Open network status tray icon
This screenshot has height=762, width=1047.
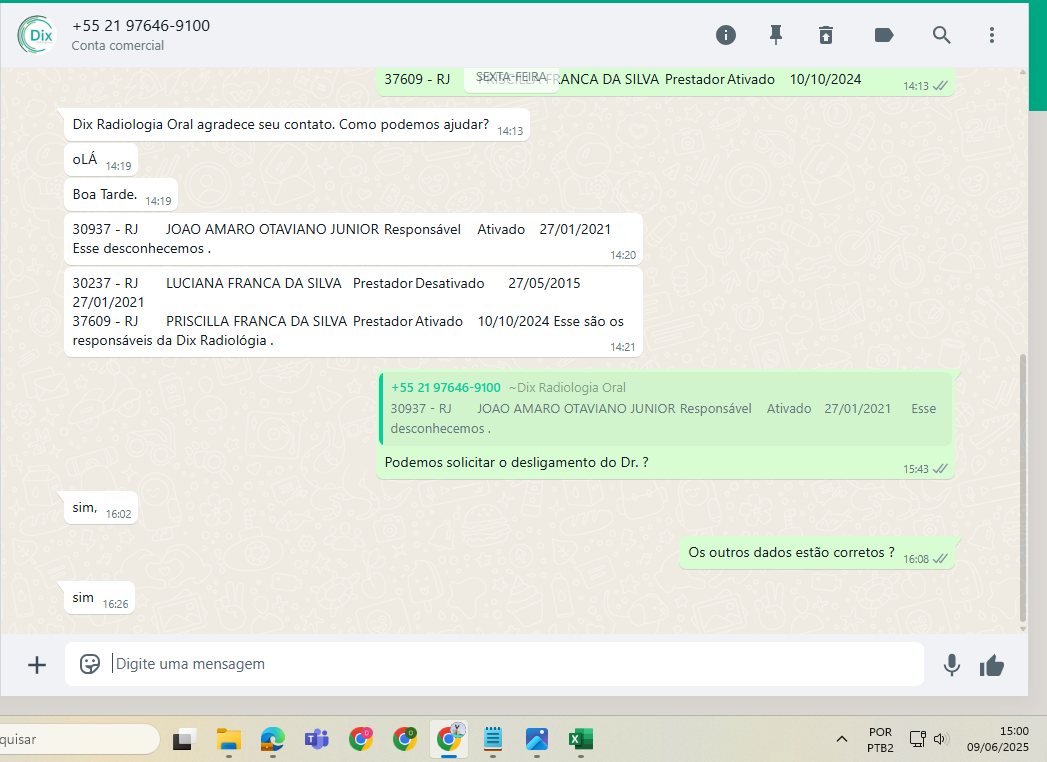[917, 739]
